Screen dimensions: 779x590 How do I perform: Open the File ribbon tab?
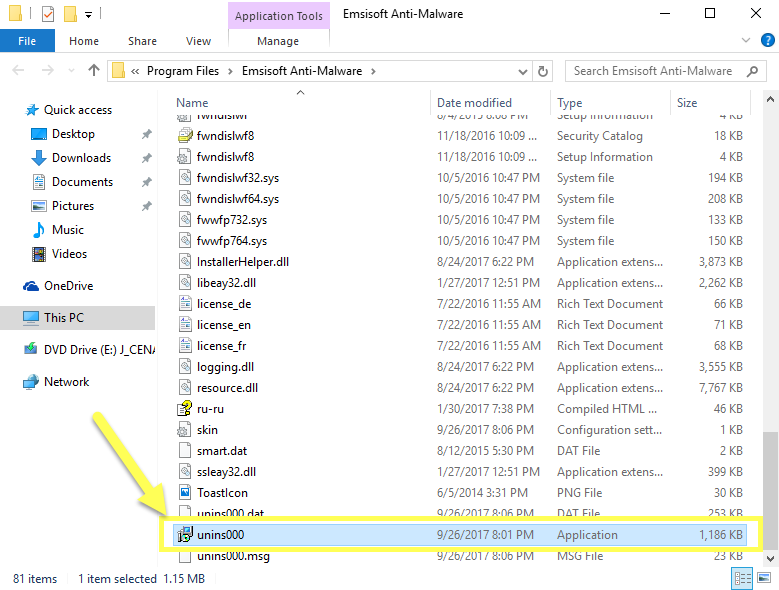click(x=27, y=41)
